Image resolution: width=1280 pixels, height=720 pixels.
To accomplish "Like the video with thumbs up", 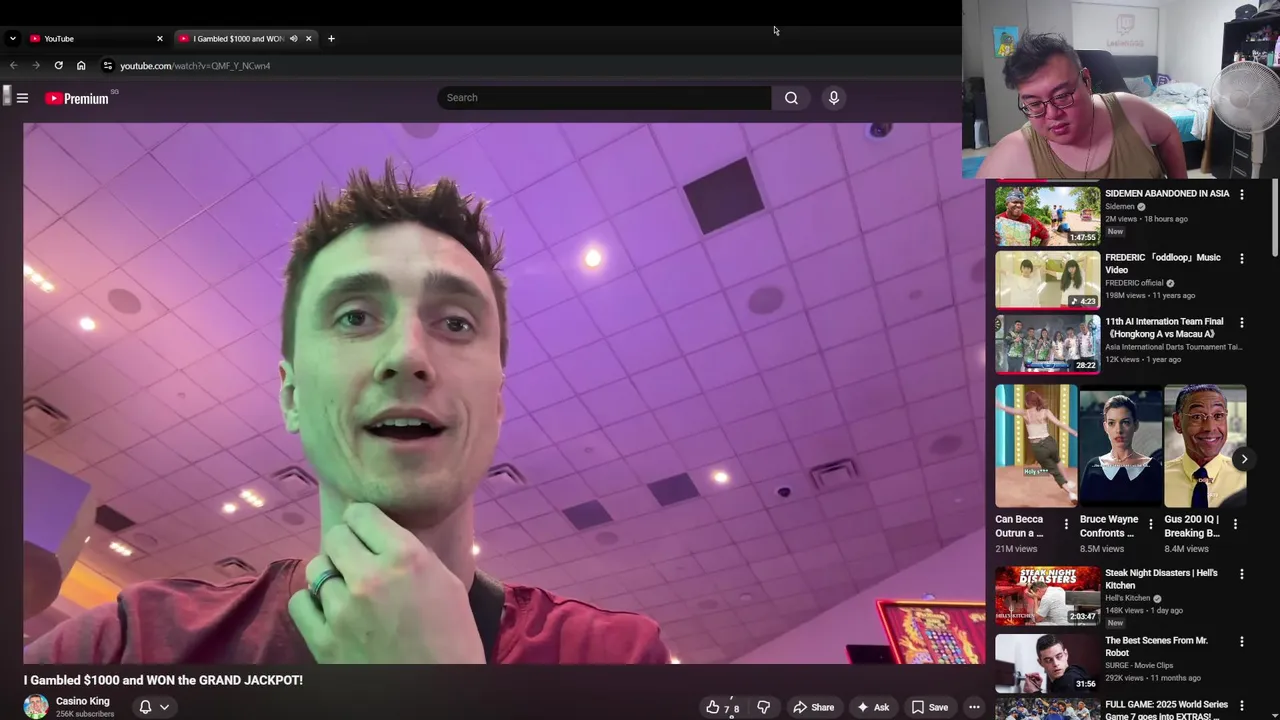I will (x=723, y=707).
